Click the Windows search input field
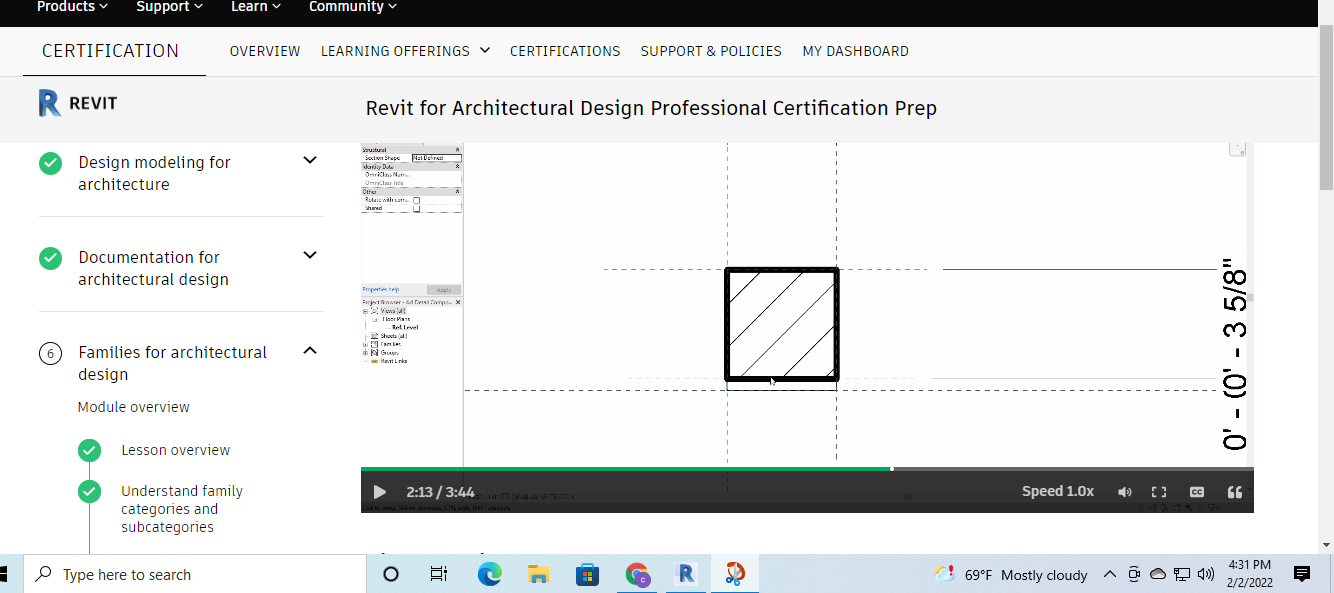Screen dimensions: 1334x593 (x=150, y=574)
